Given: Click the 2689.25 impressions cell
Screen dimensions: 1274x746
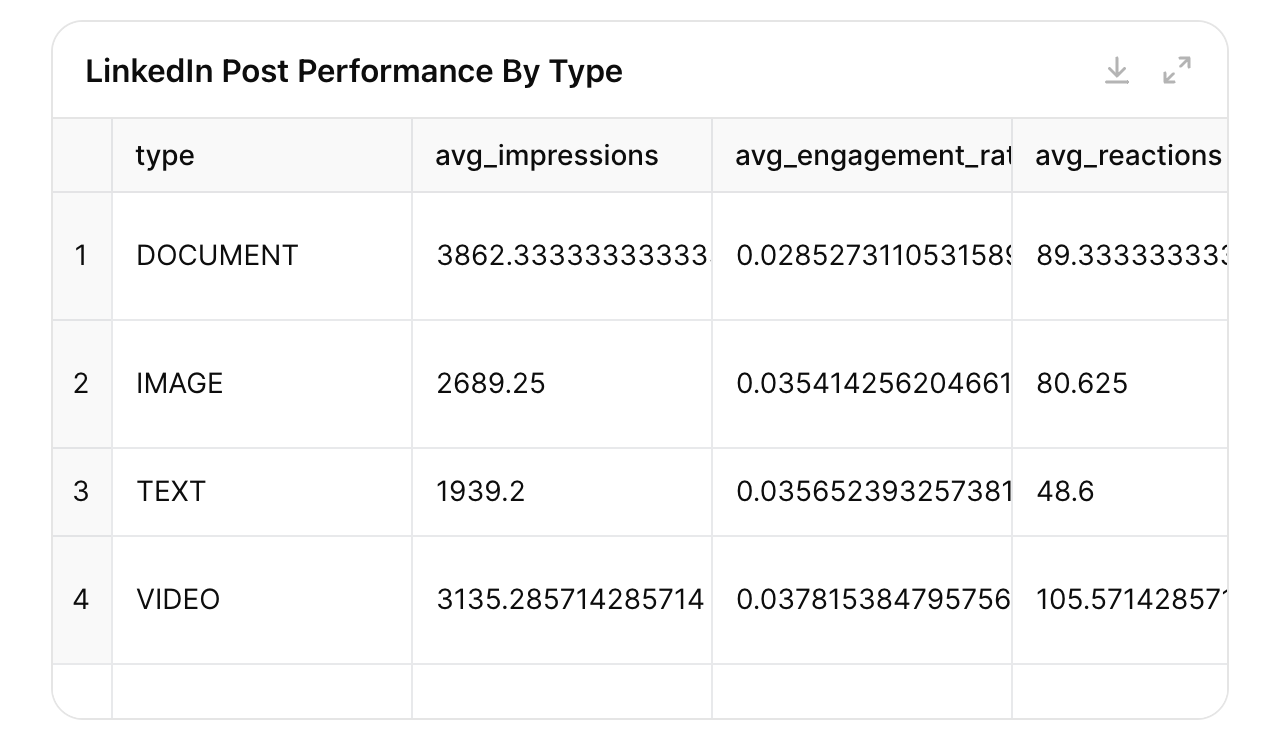Looking at the screenshot, I should click(x=491, y=384).
